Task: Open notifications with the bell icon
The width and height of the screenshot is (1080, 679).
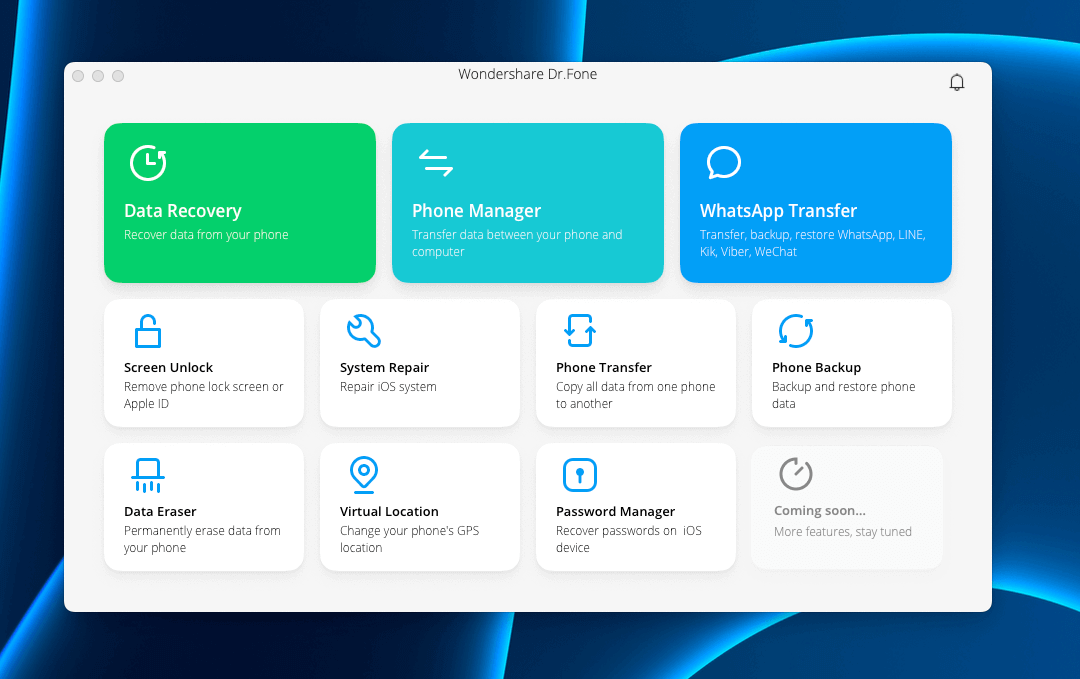Action: point(957,82)
